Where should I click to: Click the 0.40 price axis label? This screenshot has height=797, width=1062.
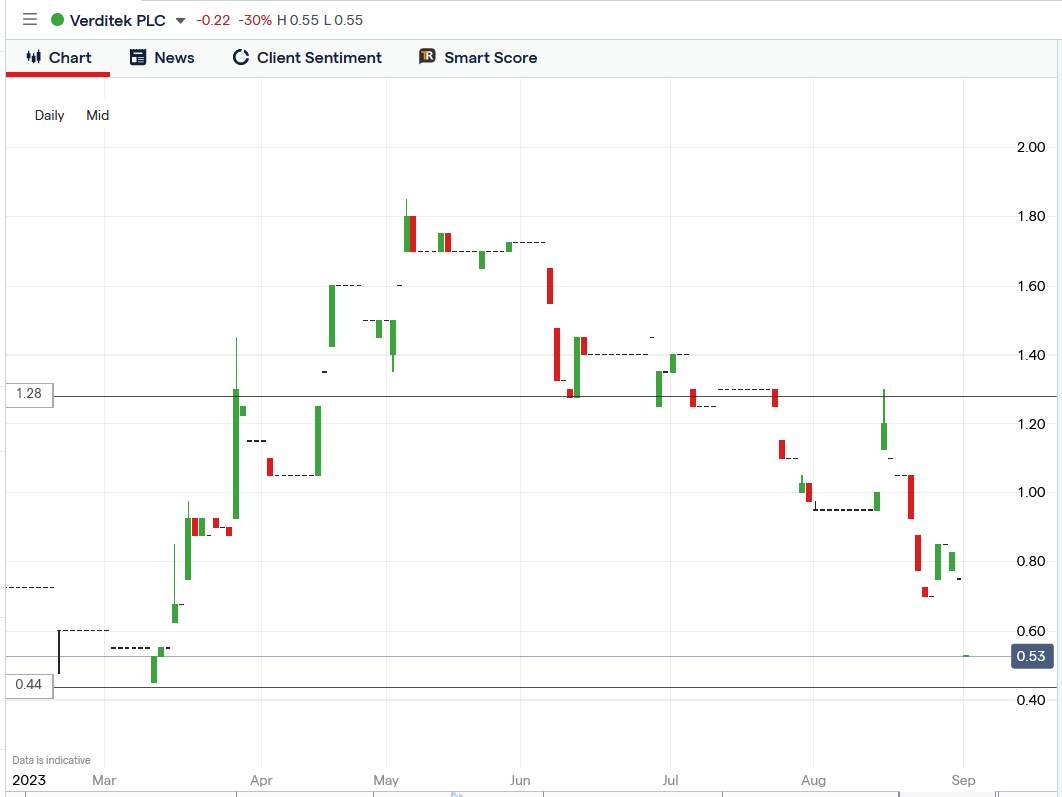tap(1031, 700)
